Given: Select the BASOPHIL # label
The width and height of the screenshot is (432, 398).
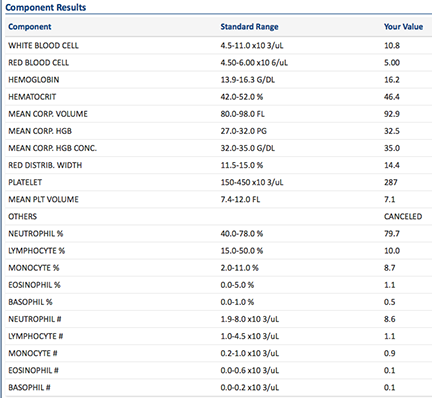Looking at the screenshot, I should pyautogui.click(x=29, y=388).
